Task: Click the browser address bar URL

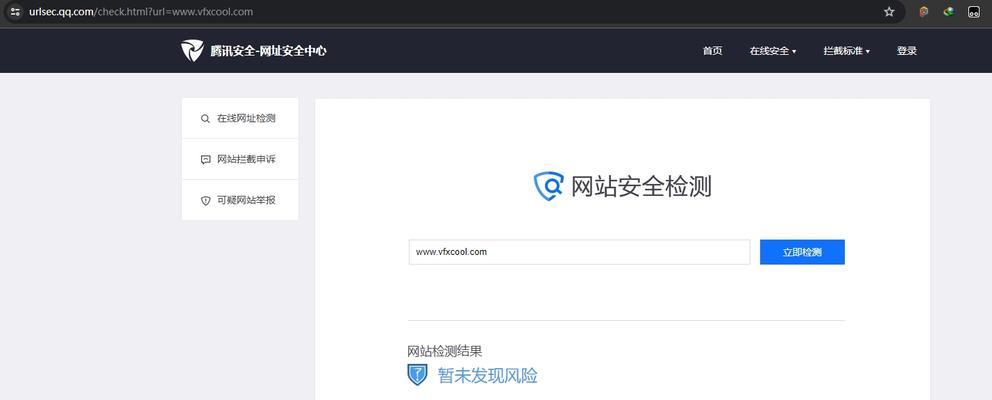Action: tap(141, 11)
